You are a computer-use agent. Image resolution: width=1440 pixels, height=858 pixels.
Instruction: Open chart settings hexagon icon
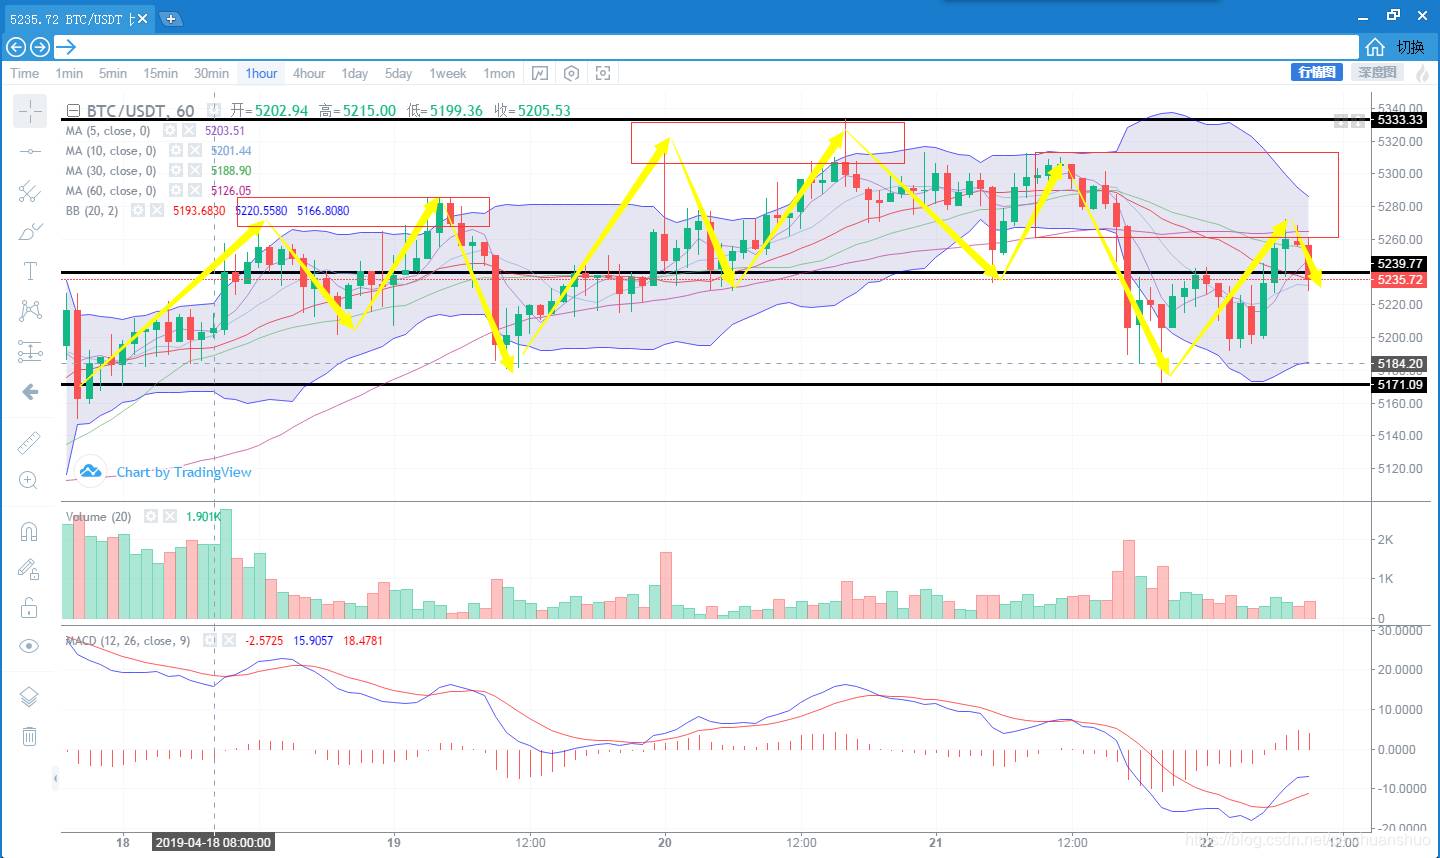tap(571, 73)
